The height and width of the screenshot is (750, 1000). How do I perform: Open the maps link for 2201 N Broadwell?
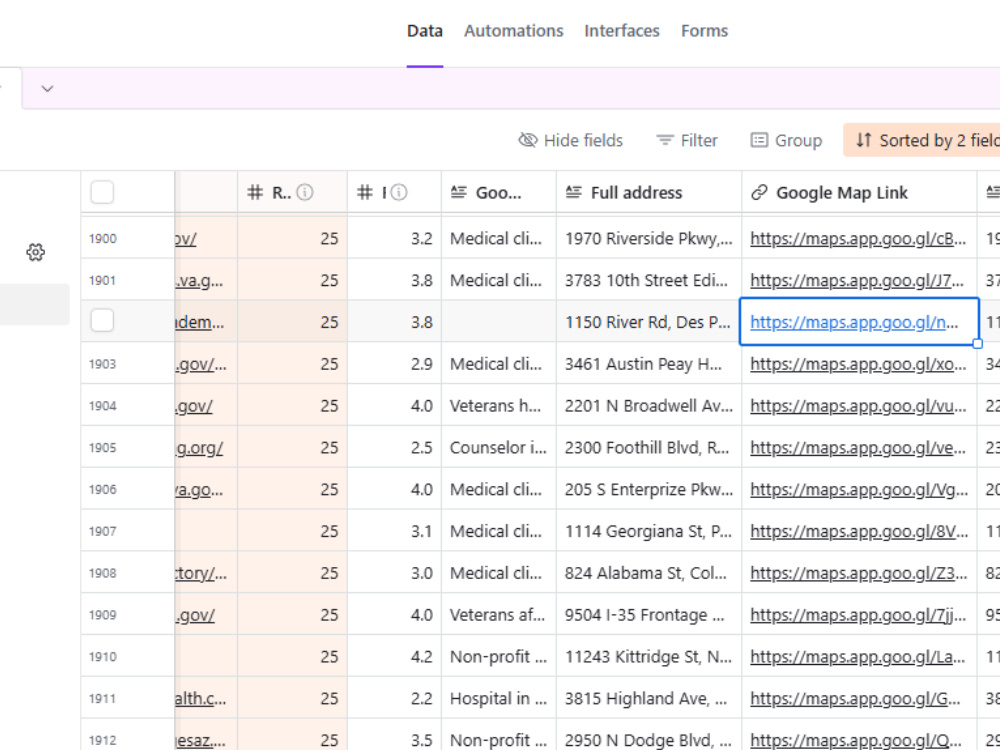858,406
